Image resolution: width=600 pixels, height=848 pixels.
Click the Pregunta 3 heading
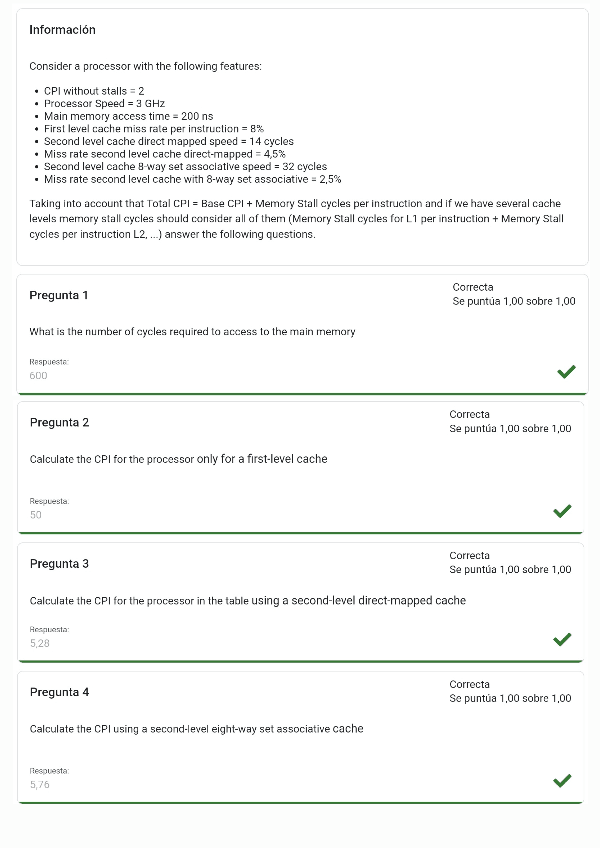tap(59, 564)
